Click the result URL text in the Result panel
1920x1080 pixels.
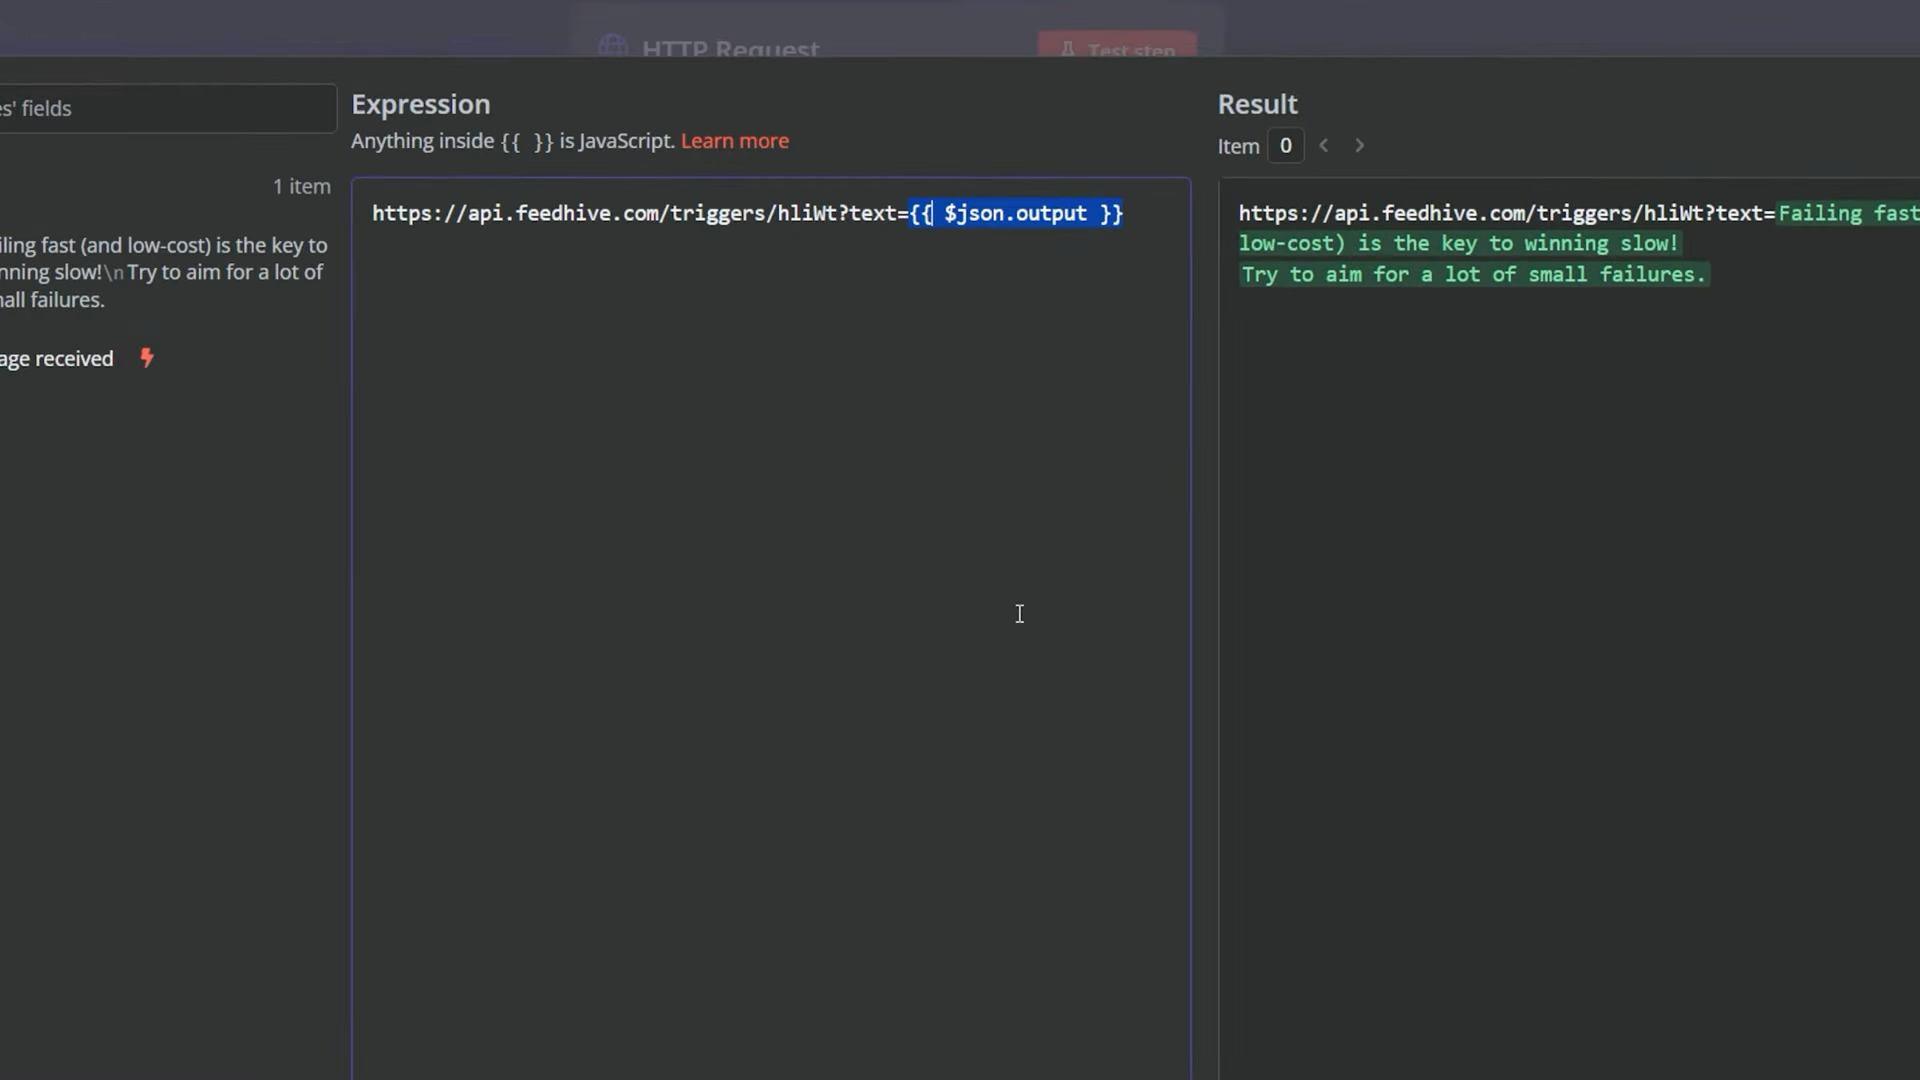tap(1507, 213)
